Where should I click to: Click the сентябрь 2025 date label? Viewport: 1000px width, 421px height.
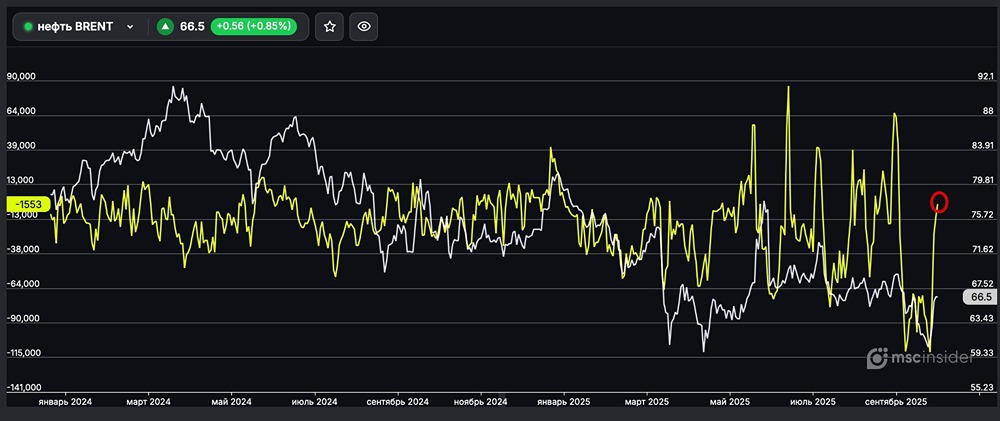pyautogui.click(x=897, y=401)
